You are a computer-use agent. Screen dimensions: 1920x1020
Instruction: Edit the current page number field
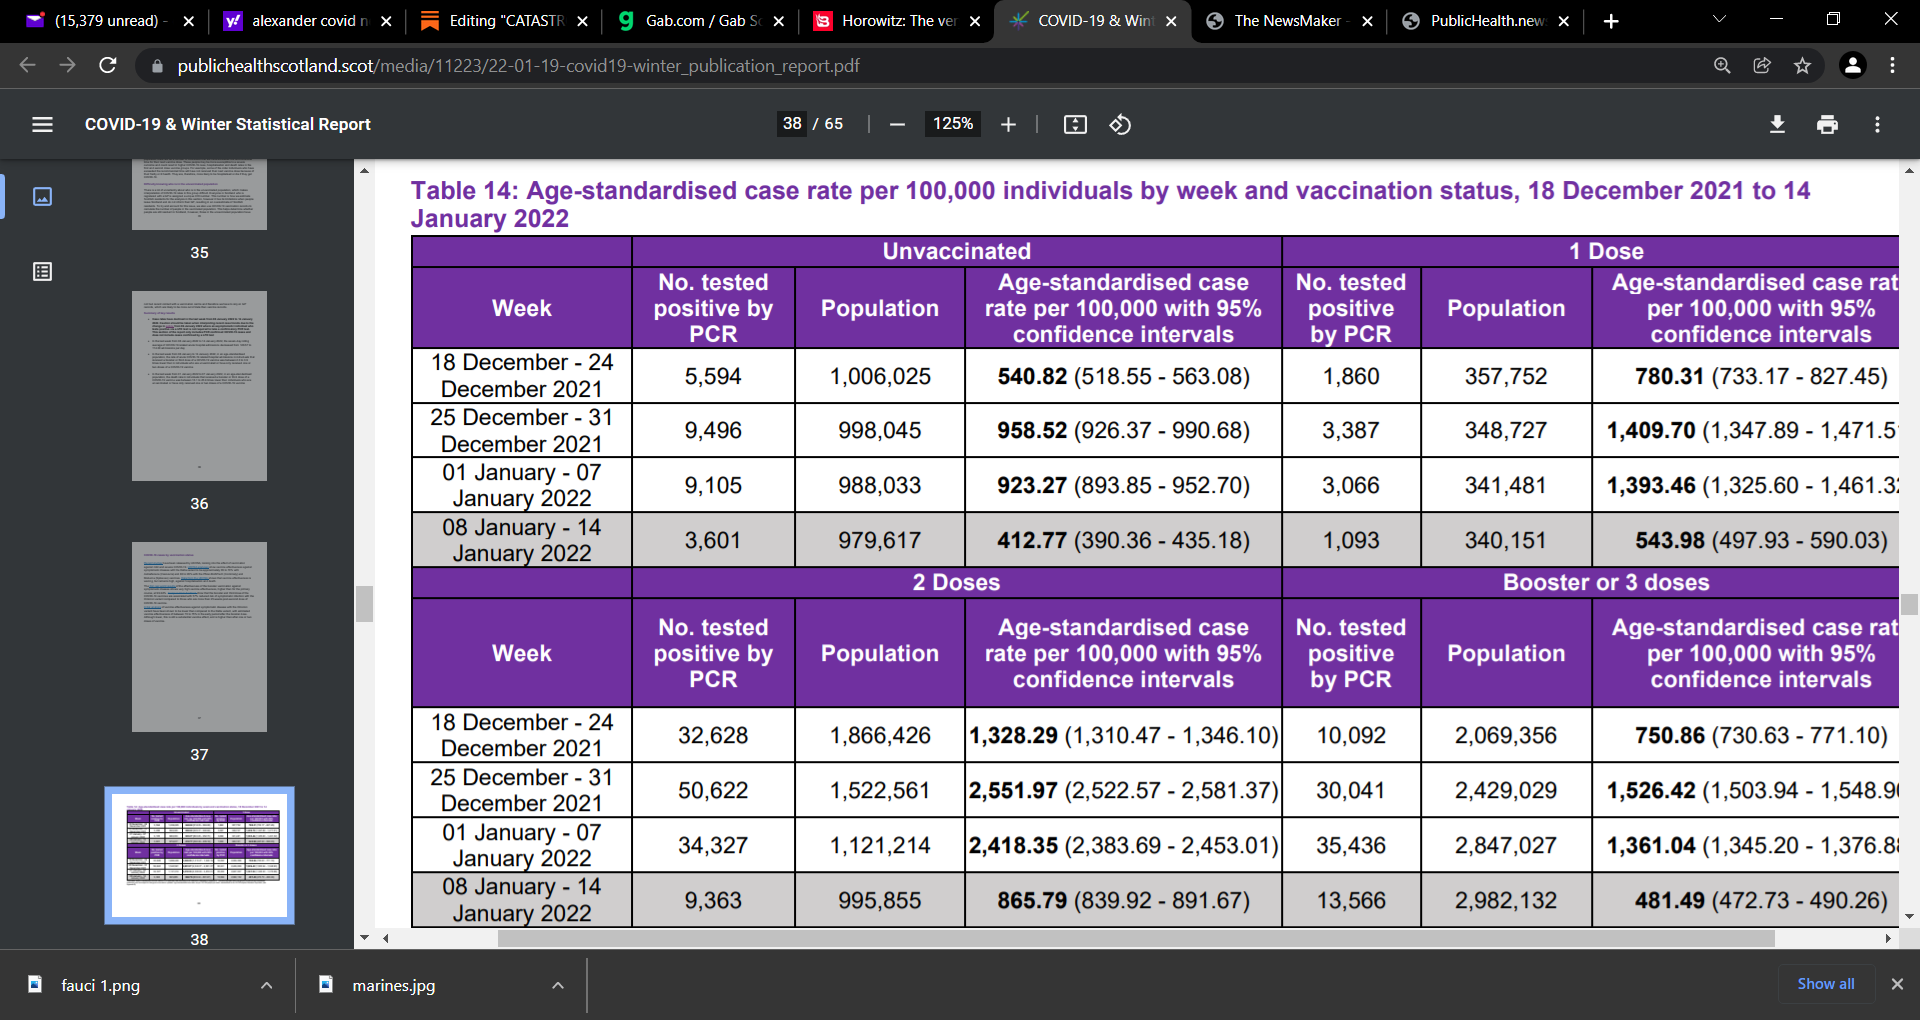[x=792, y=124]
